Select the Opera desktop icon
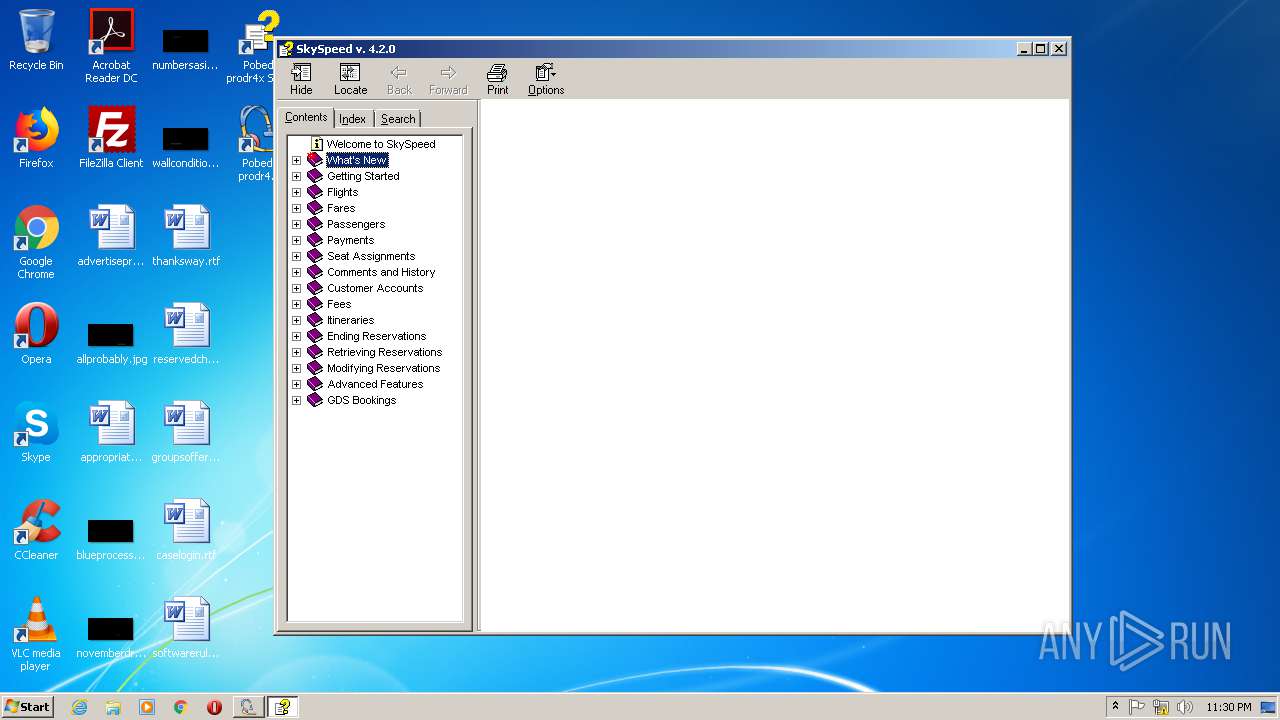Screen dimensions: 1280x720 tap(36, 334)
